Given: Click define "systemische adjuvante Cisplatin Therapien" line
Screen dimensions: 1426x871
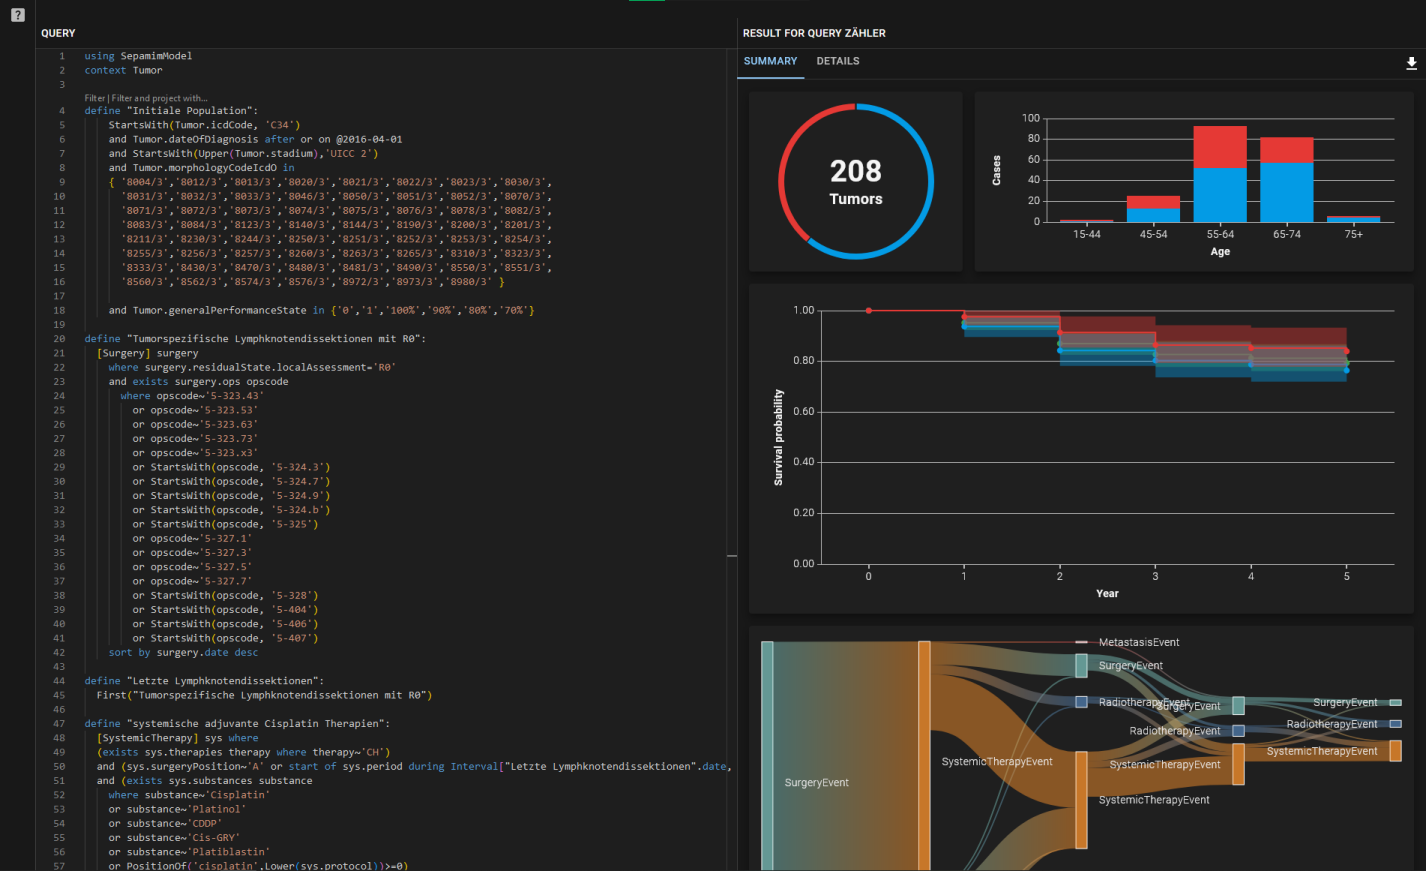Looking at the screenshot, I should [237, 723].
